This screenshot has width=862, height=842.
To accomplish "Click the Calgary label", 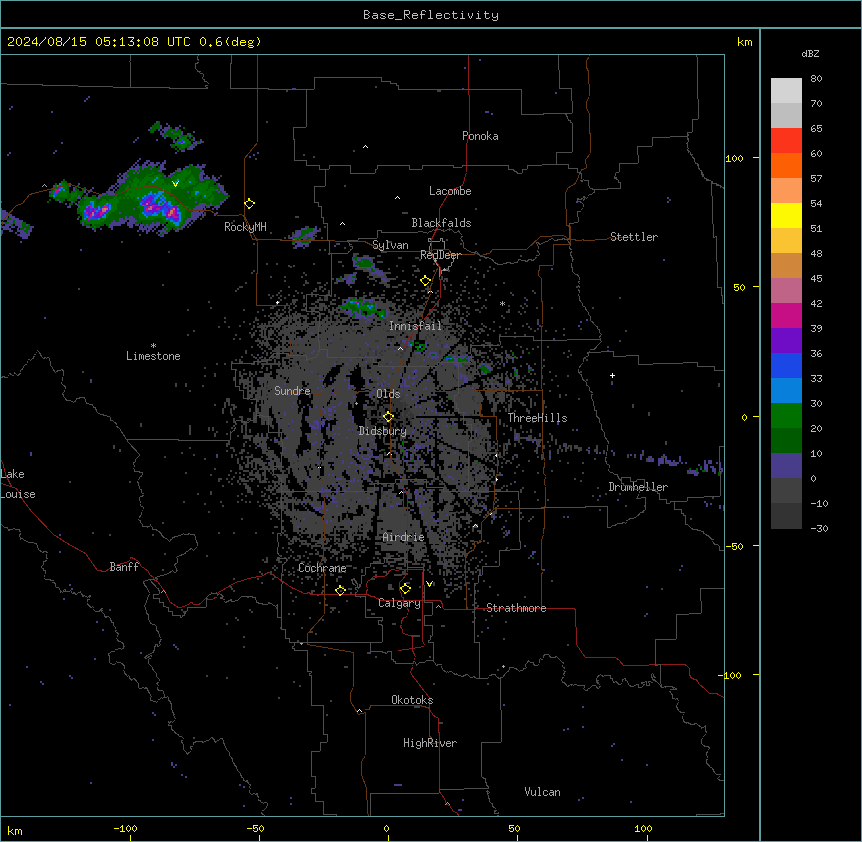I will (x=399, y=603).
